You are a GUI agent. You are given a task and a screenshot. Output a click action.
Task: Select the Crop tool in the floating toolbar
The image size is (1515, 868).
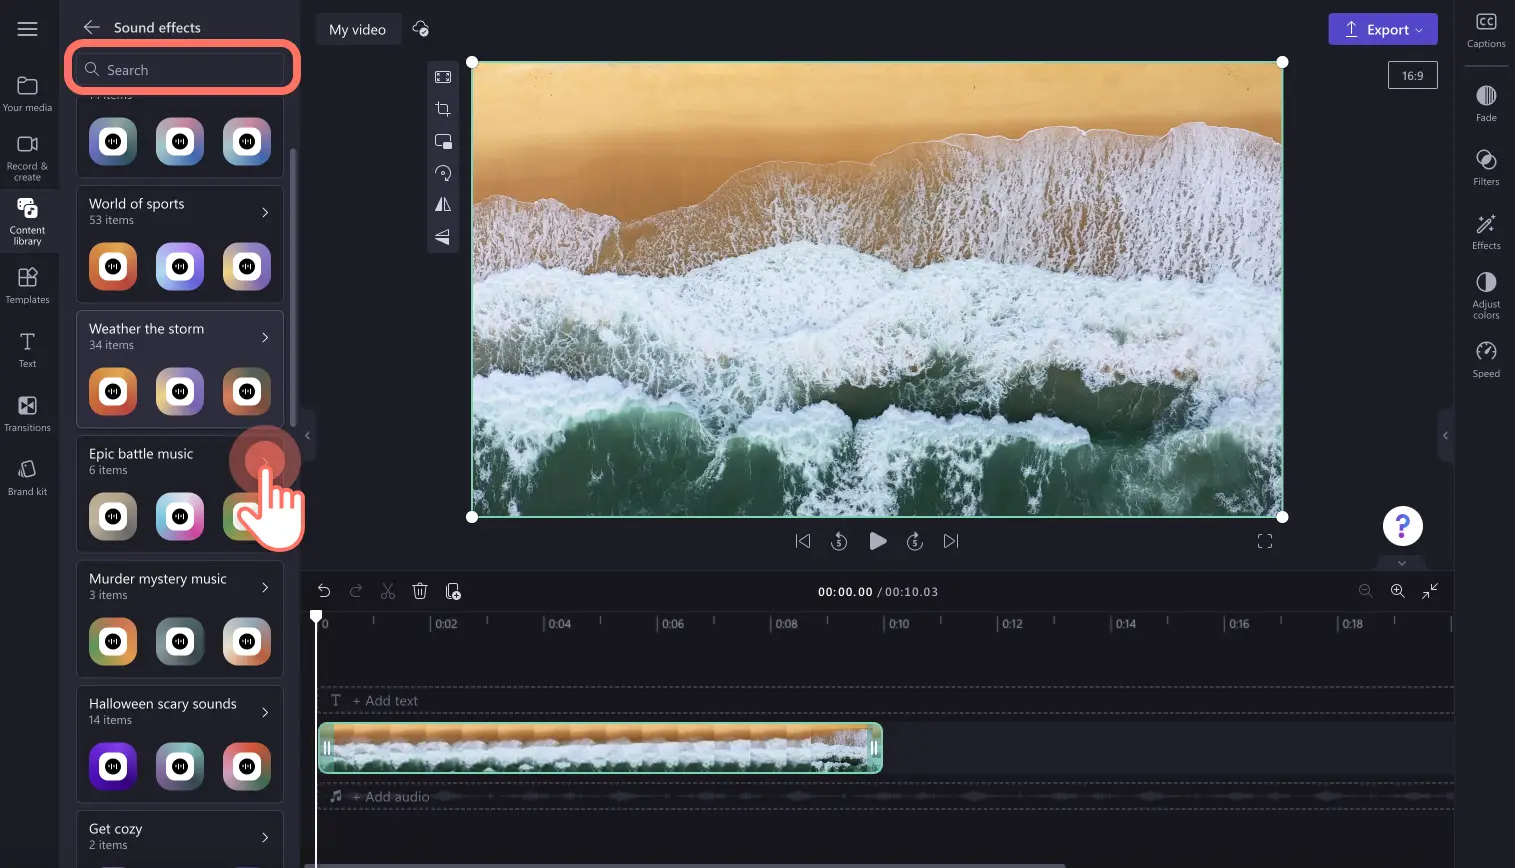tap(443, 109)
